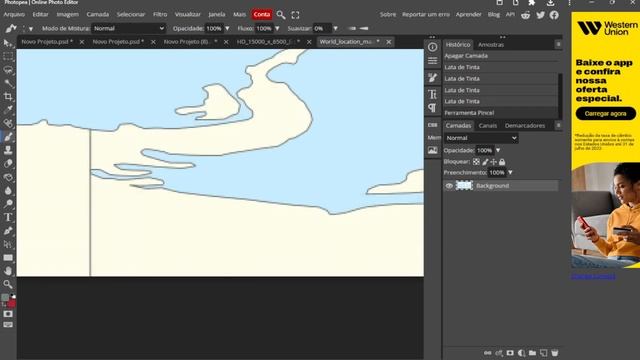Open brush Opacidade slider arrow
The height and width of the screenshot is (360, 640).
(x=227, y=29)
